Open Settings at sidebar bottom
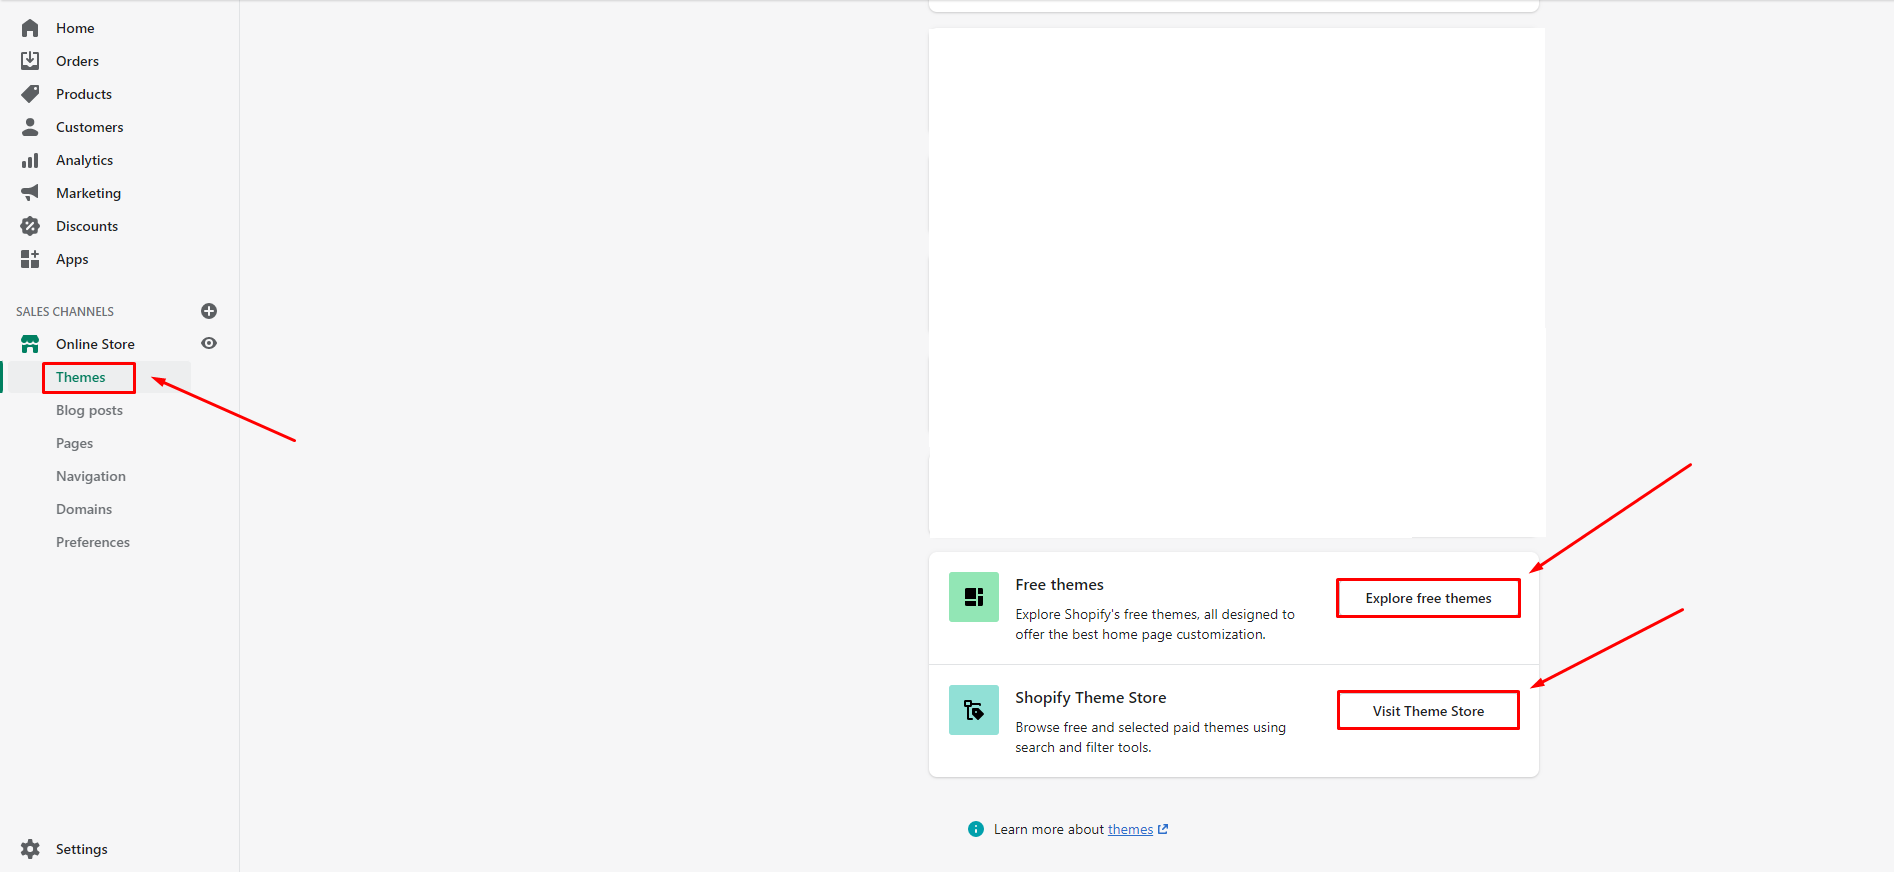The width and height of the screenshot is (1894, 872). click(x=82, y=849)
